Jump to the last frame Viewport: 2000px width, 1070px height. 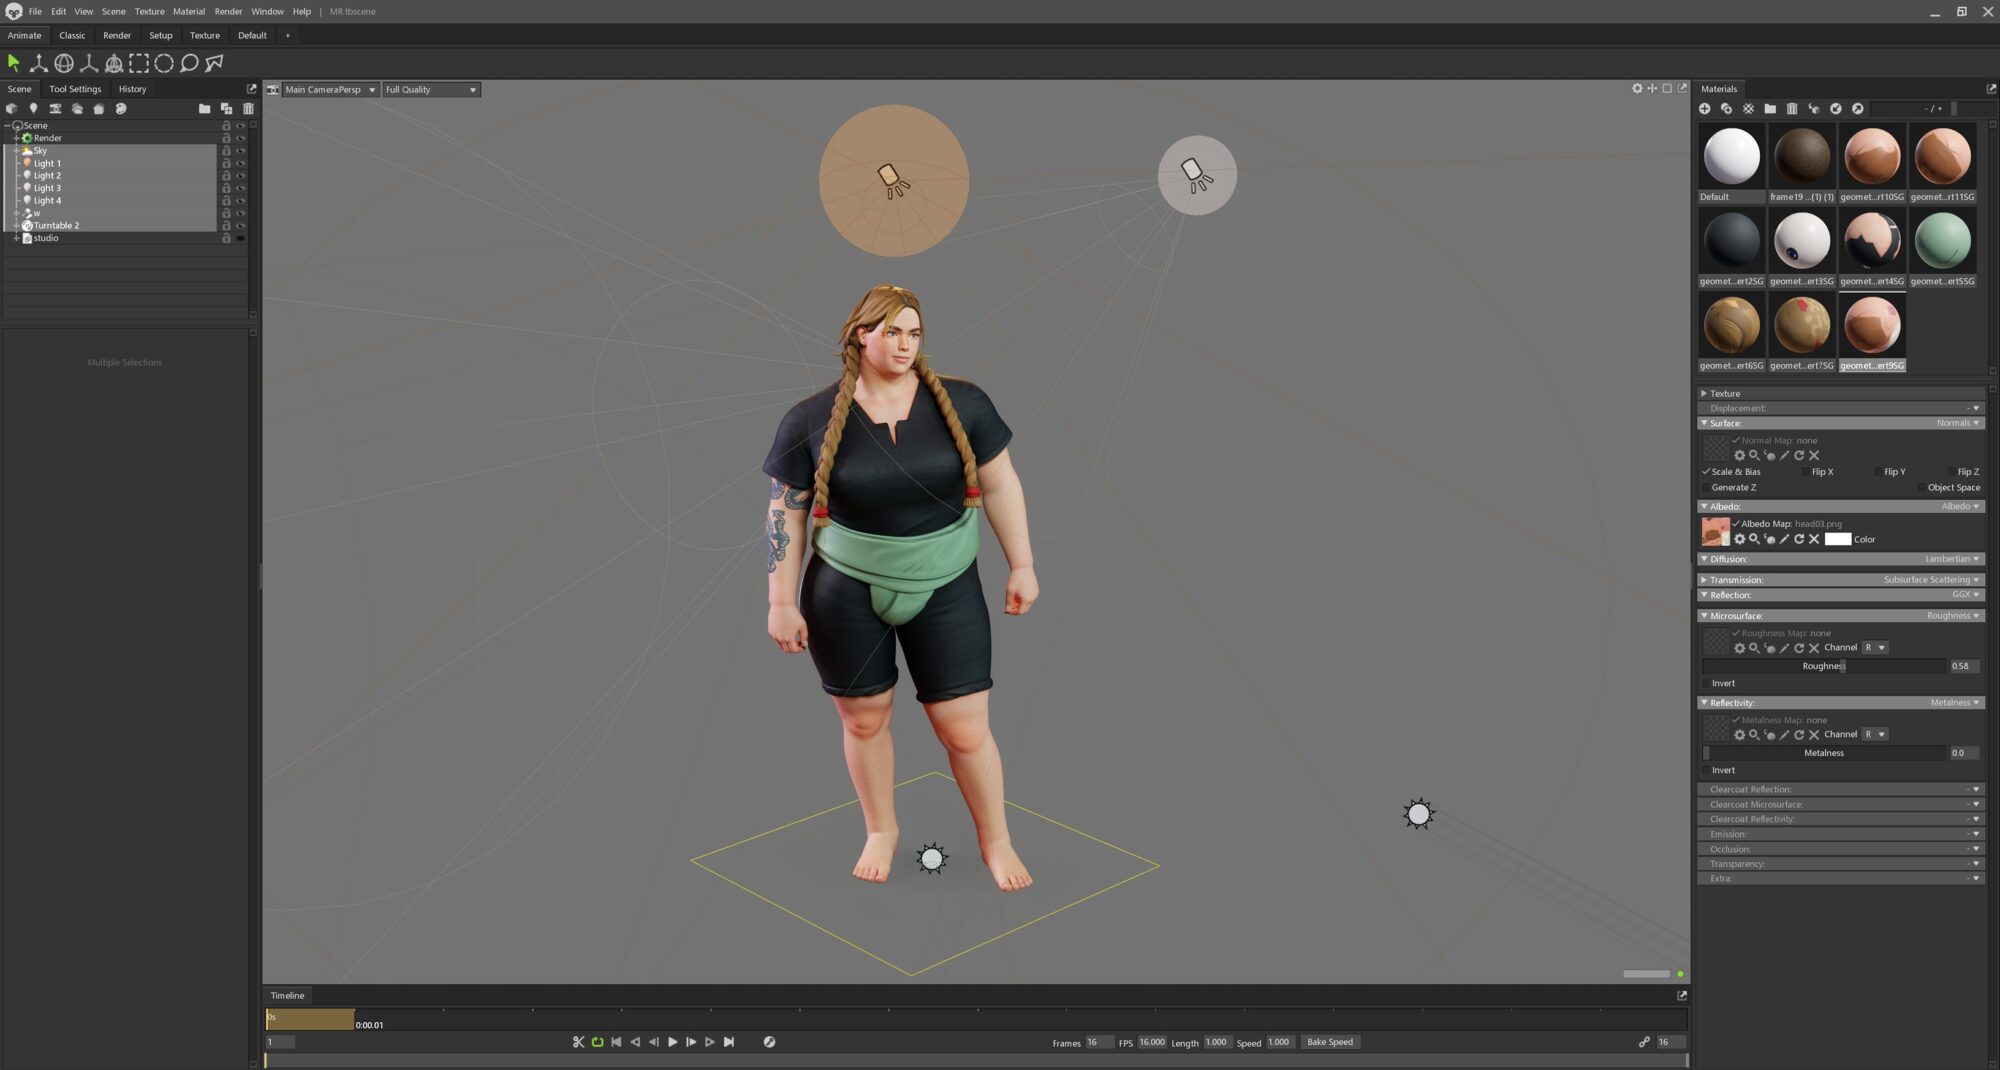tap(729, 1042)
